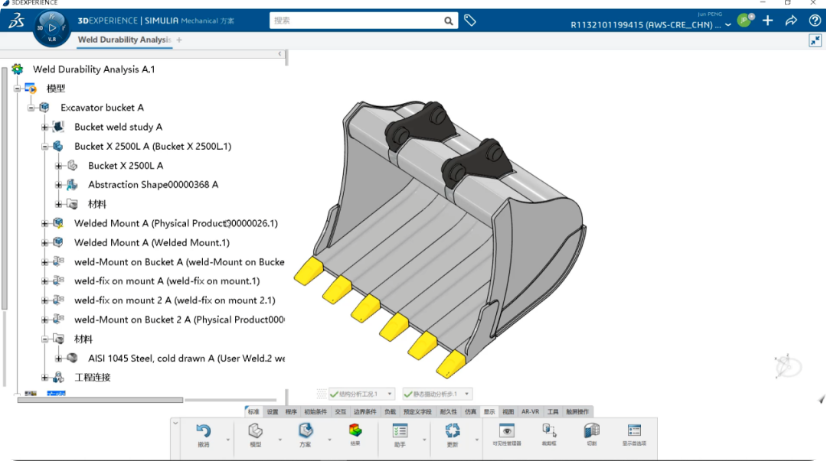This screenshot has width=826, height=461.
Task: Click the user profile avatar icon
Action: 745,21
